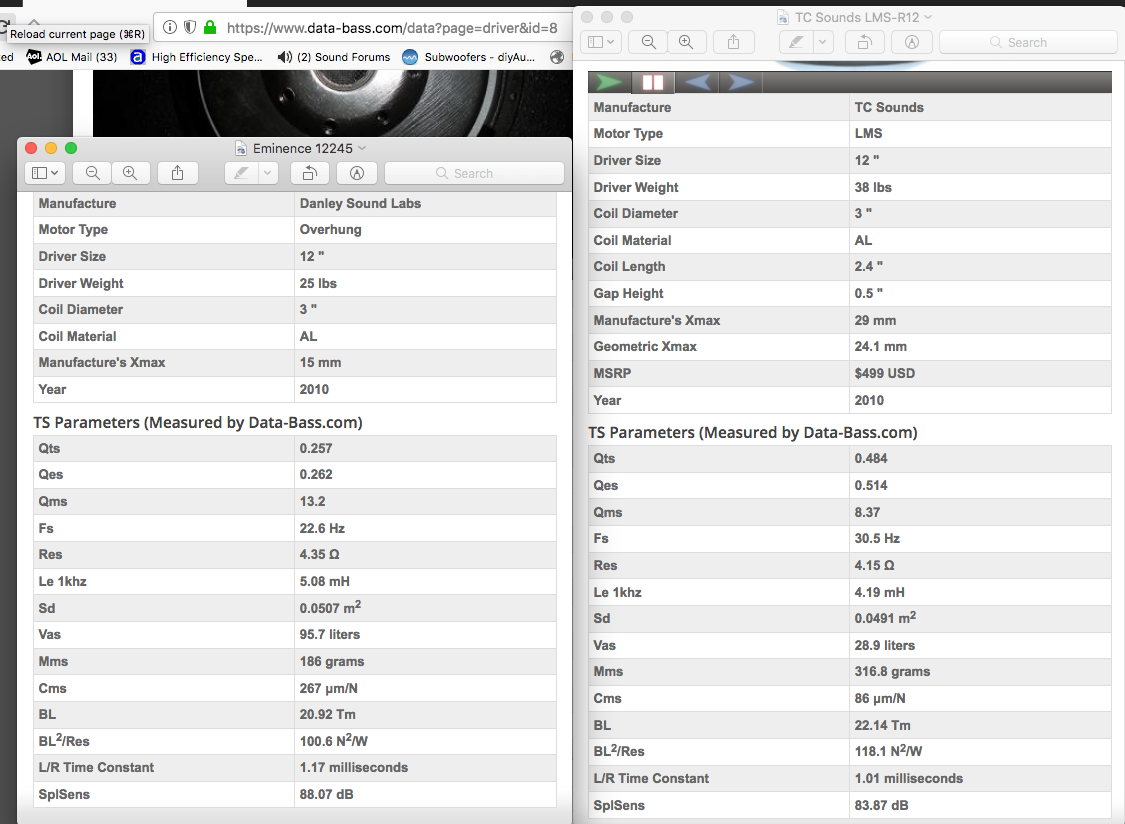This screenshot has width=1125, height=824.
Task: Click 95.7 liters Vas value
Action: coord(330,635)
